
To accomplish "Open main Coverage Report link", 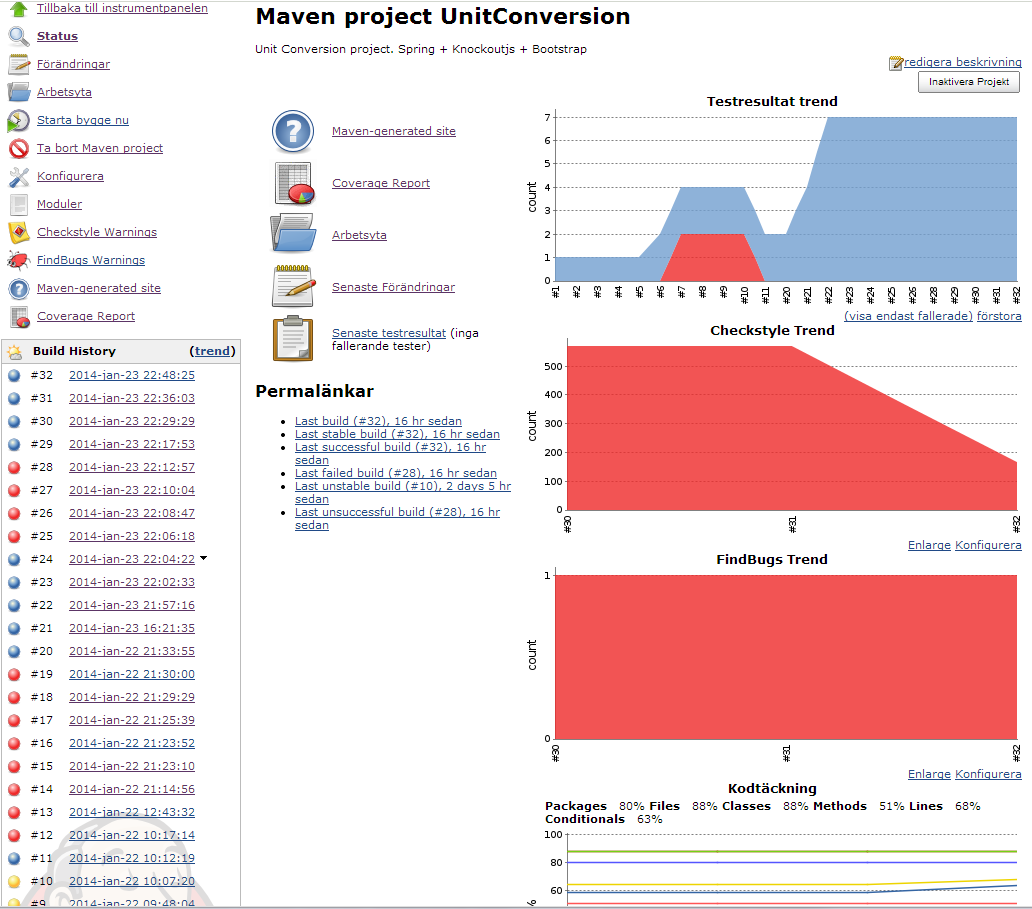I will click(381, 183).
